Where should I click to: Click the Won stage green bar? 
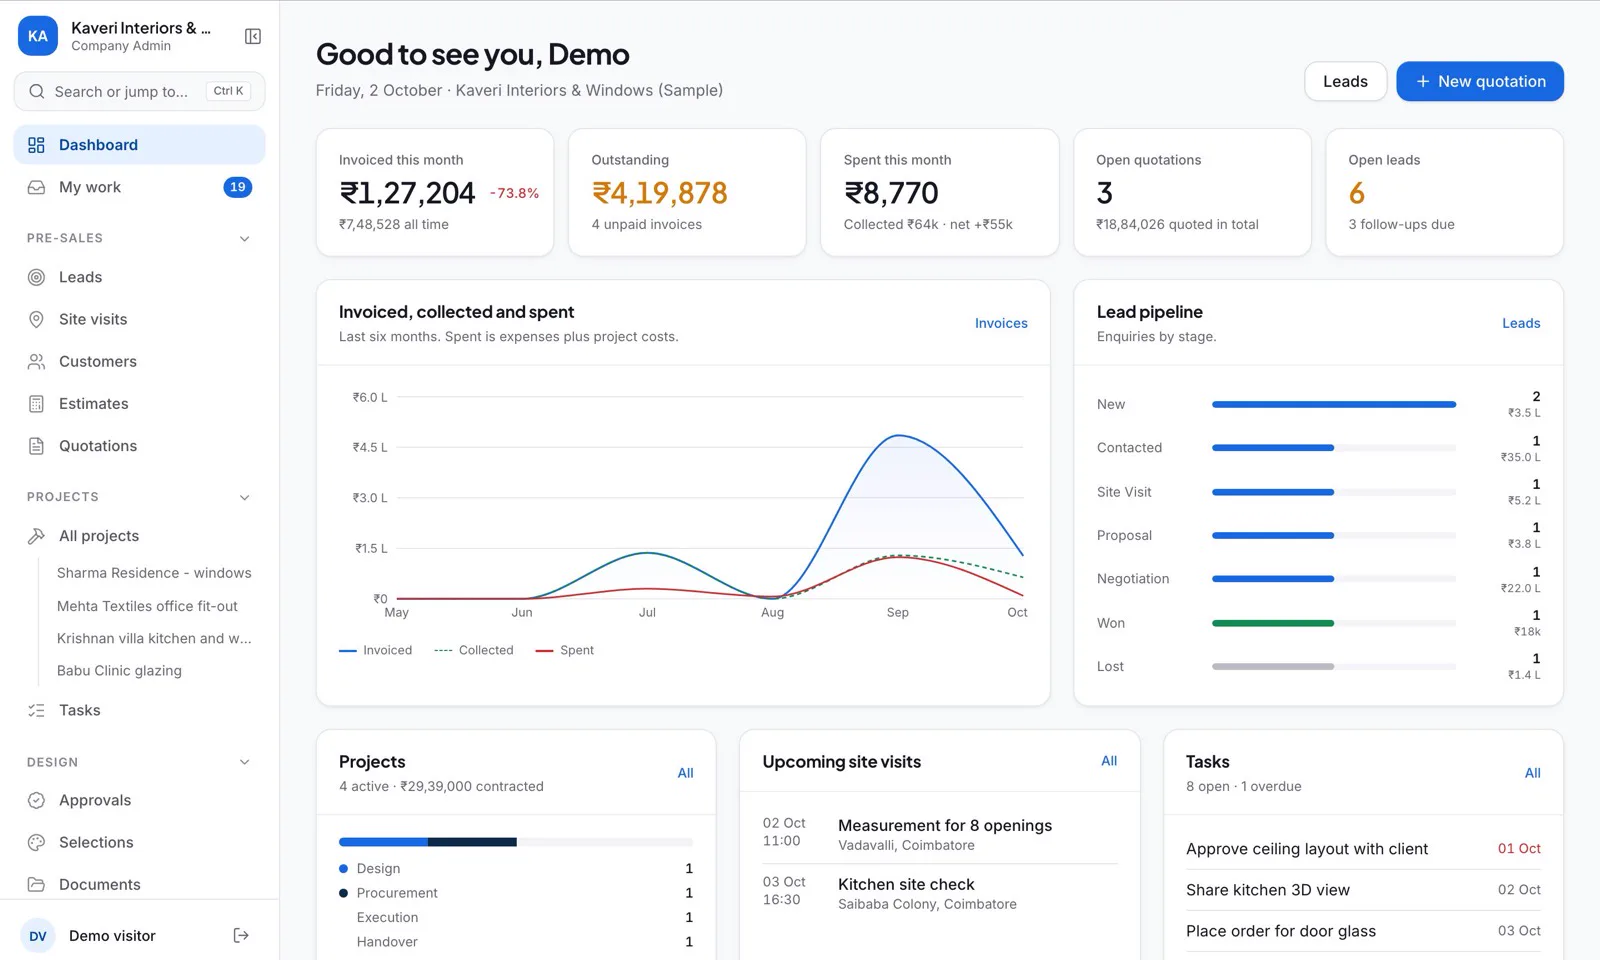coord(1273,623)
